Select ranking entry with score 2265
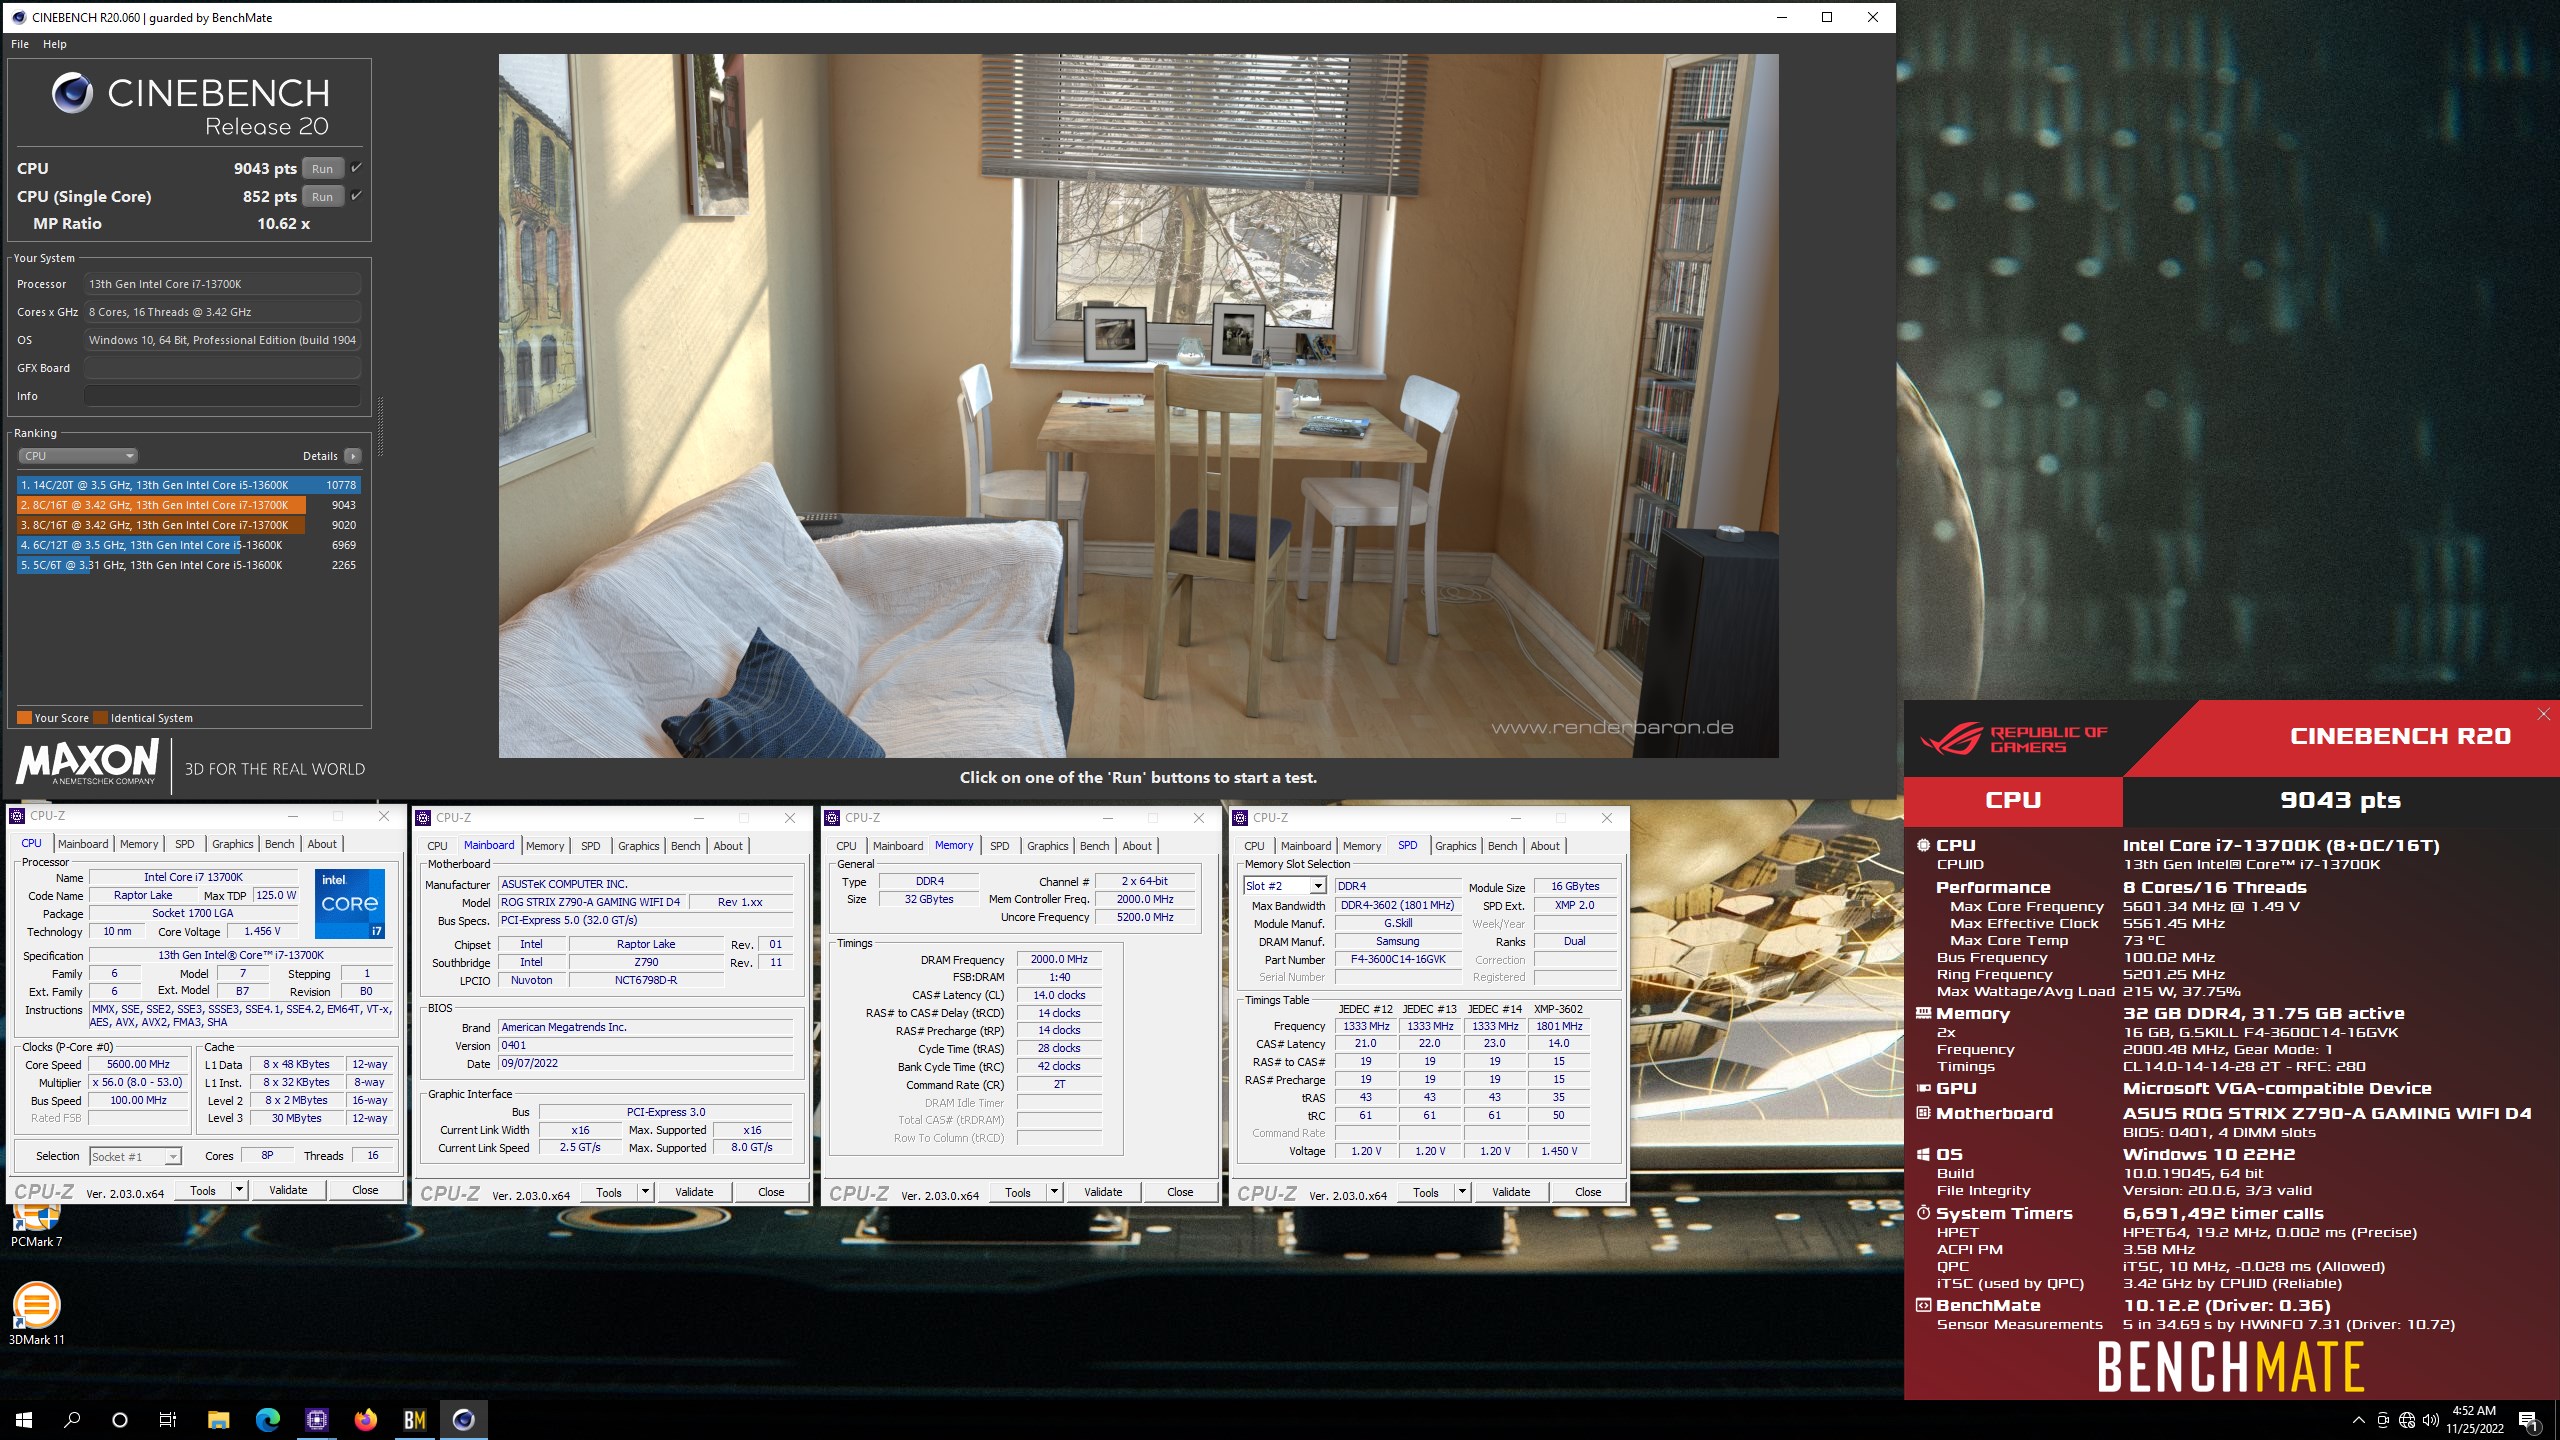 point(188,565)
